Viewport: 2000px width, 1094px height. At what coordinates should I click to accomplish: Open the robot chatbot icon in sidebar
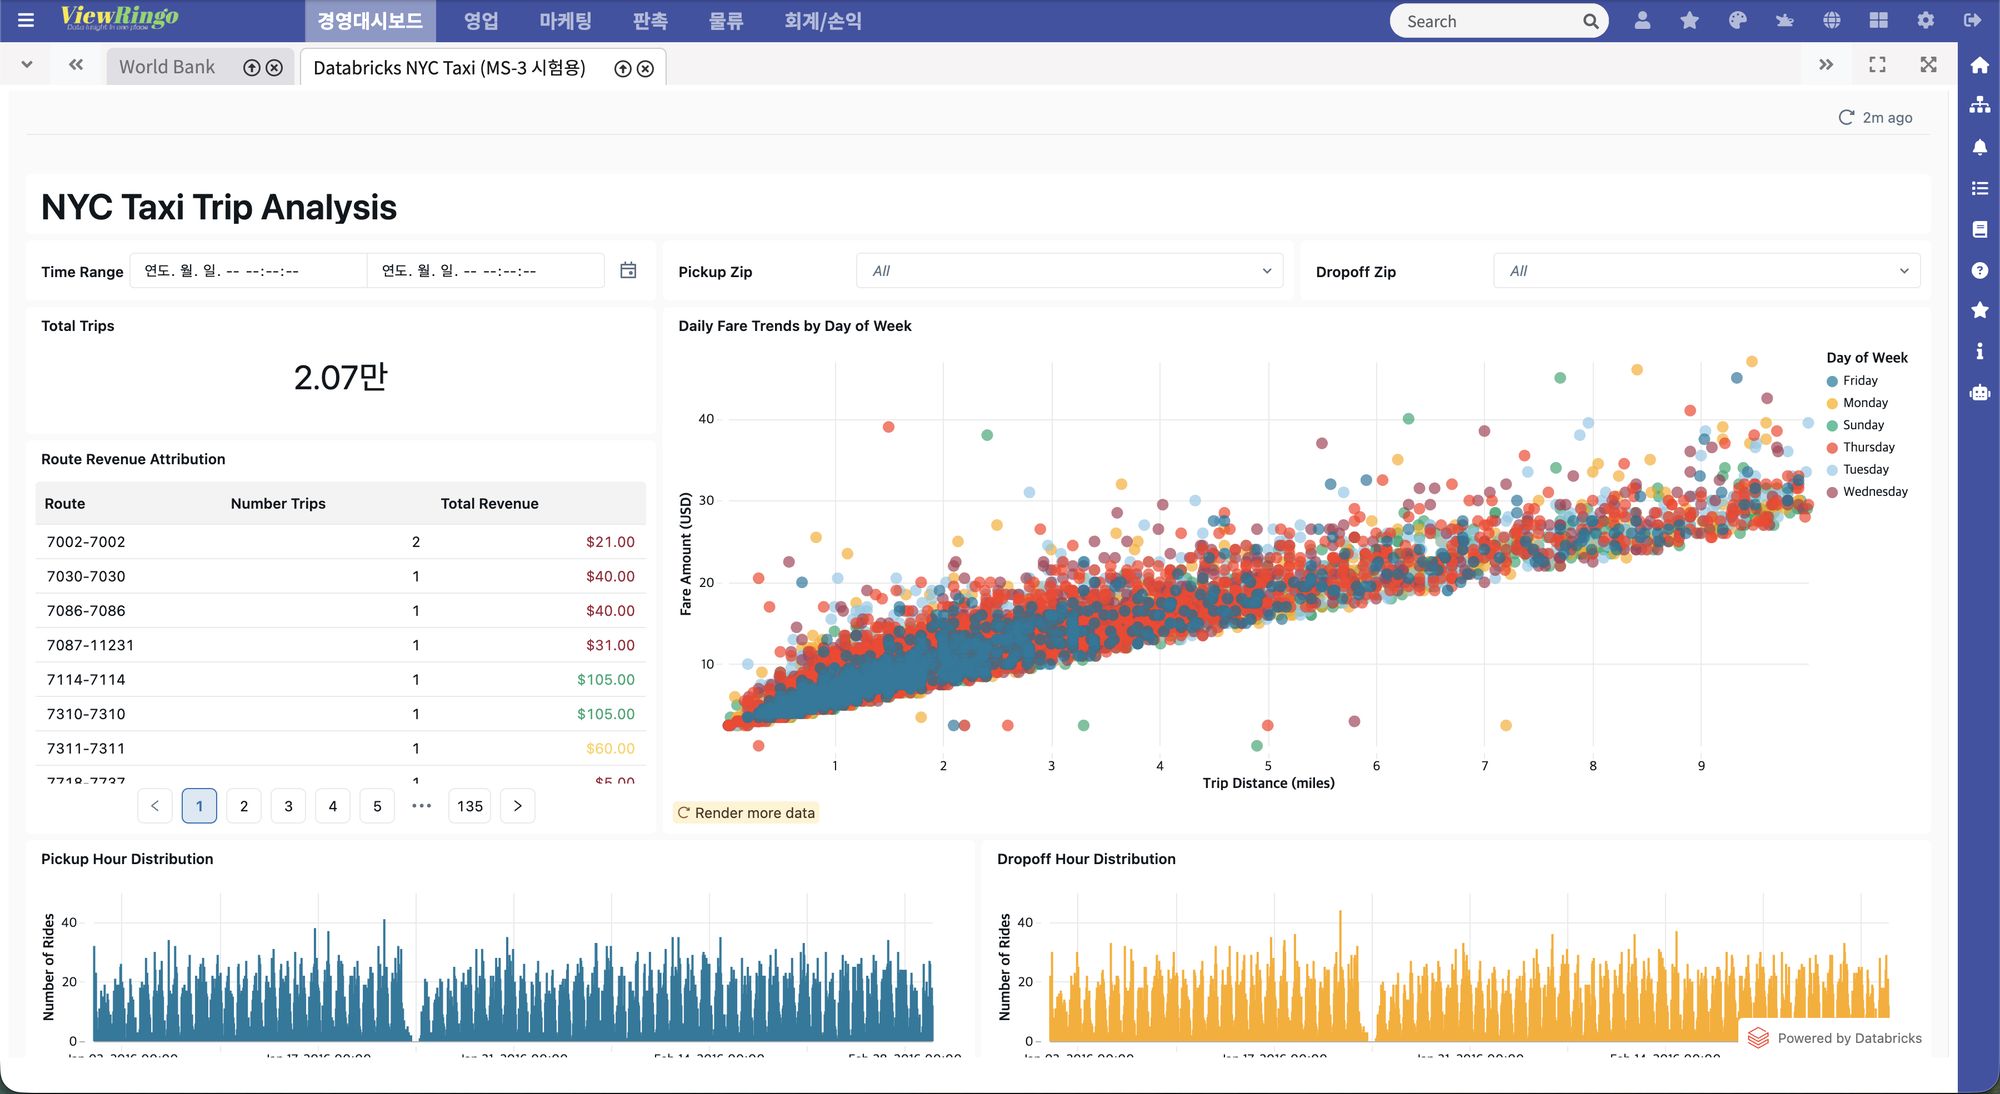[1979, 392]
